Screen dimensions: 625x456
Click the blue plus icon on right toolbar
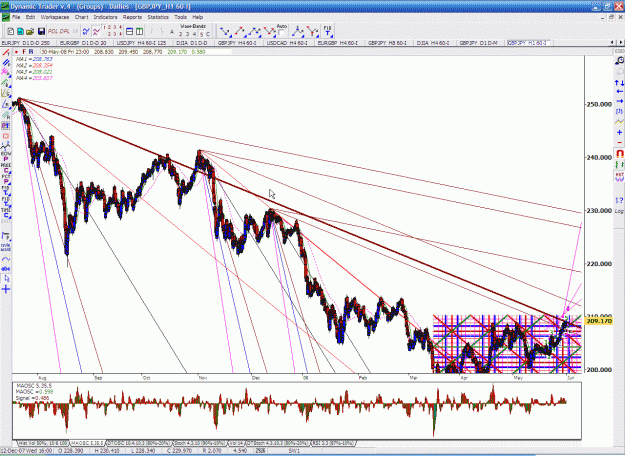click(x=619, y=132)
